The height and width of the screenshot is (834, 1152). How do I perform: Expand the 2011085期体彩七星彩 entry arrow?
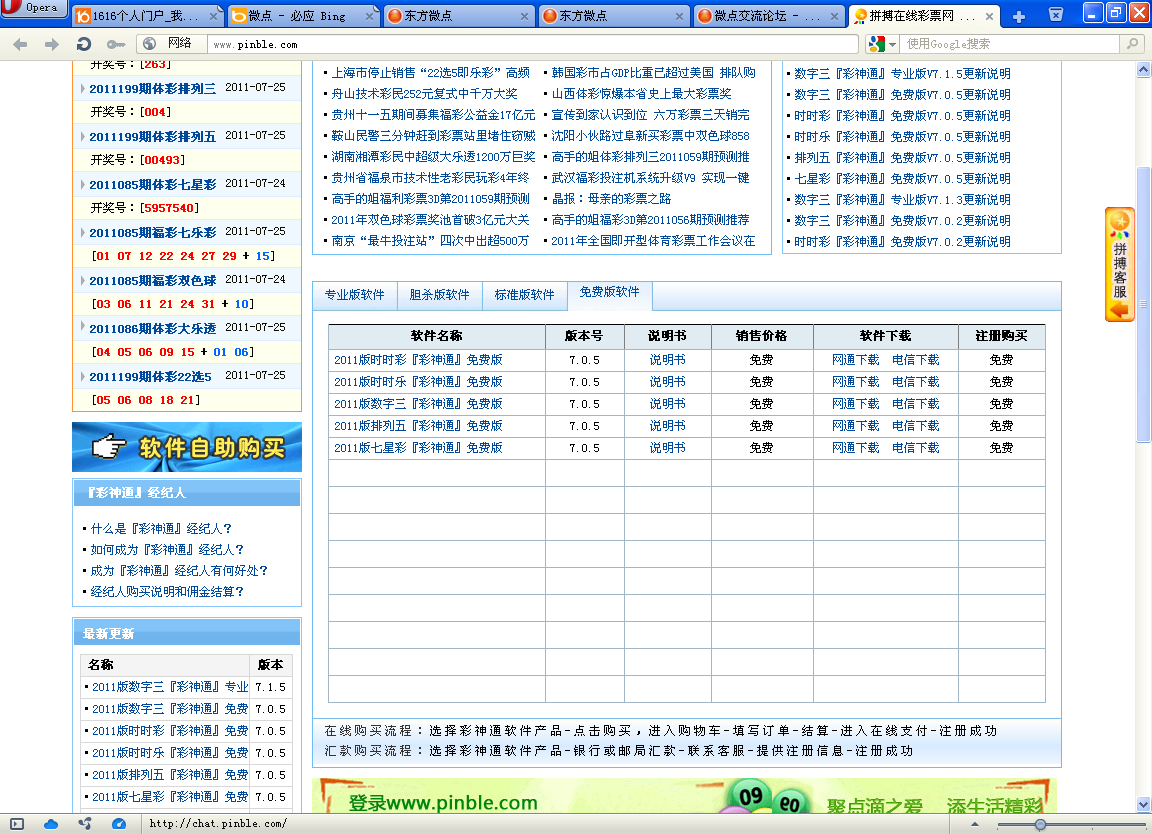click(x=82, y=184)
